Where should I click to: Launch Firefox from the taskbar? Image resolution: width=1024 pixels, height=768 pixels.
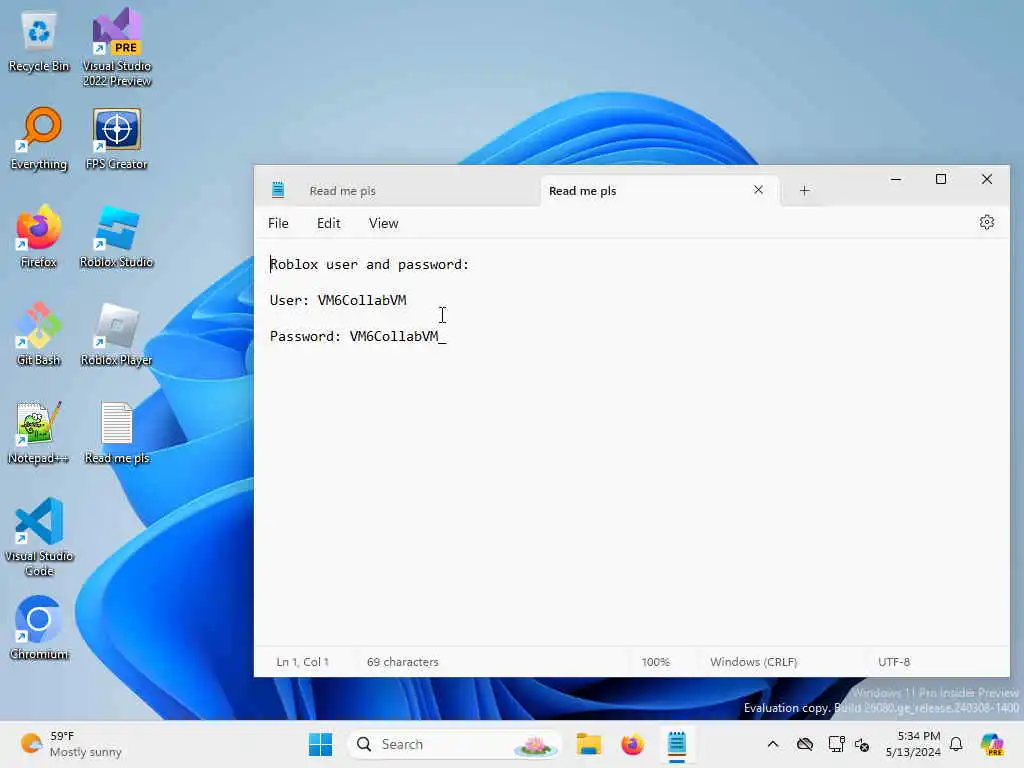[x=632, y=744]
